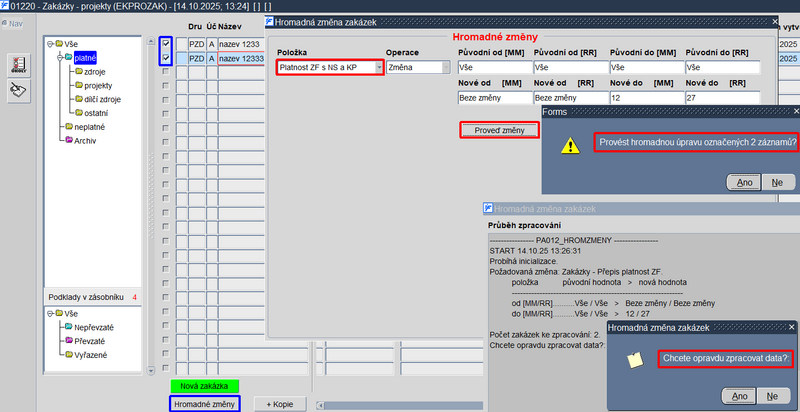Select neplatné tree item
Viewport: 800px width, 412px height.
click(x=90, y=127)
